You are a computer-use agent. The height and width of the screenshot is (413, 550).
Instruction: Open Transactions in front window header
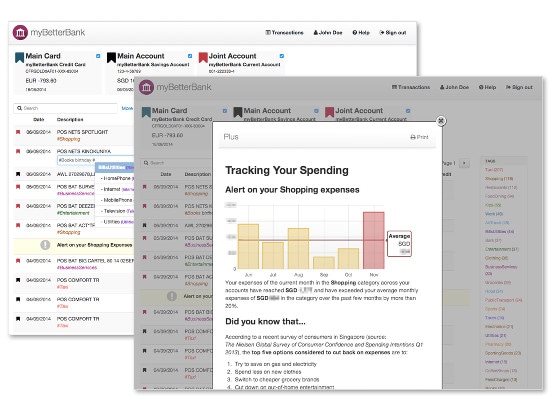pos(411,87)
